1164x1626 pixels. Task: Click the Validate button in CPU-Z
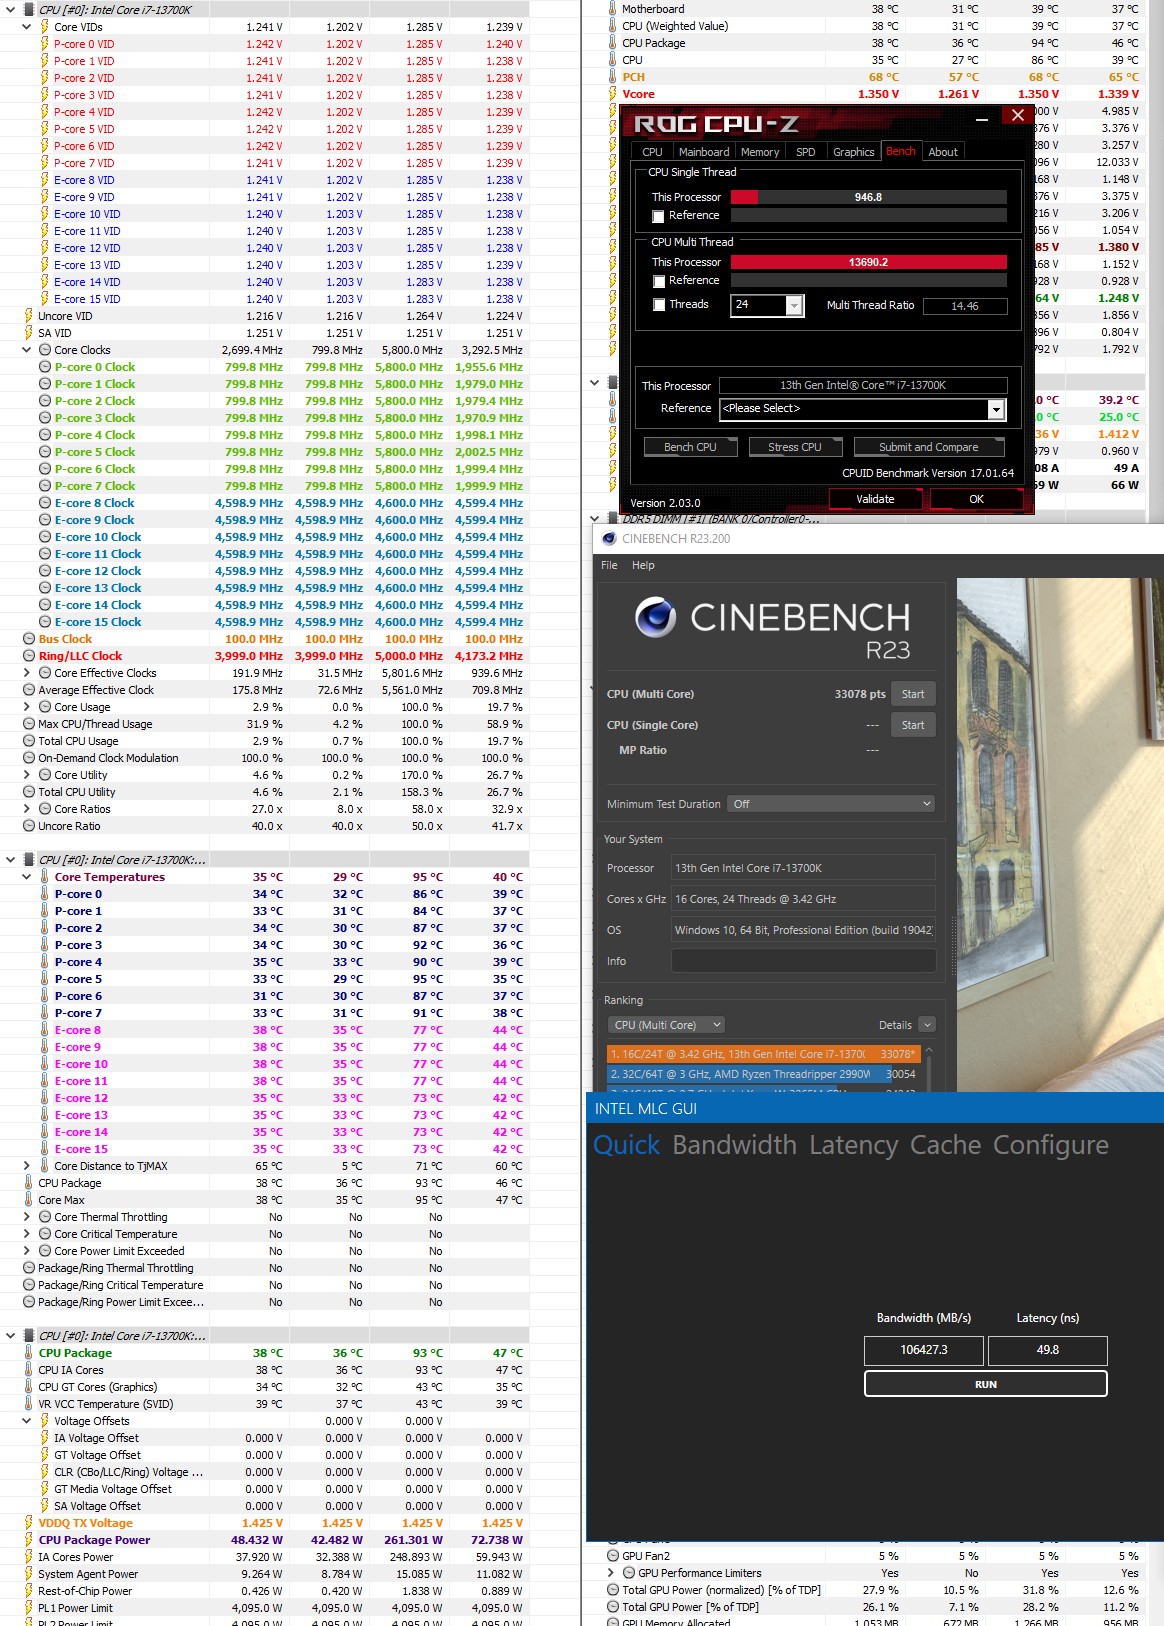pyautogui.click(x=876, y=499)
